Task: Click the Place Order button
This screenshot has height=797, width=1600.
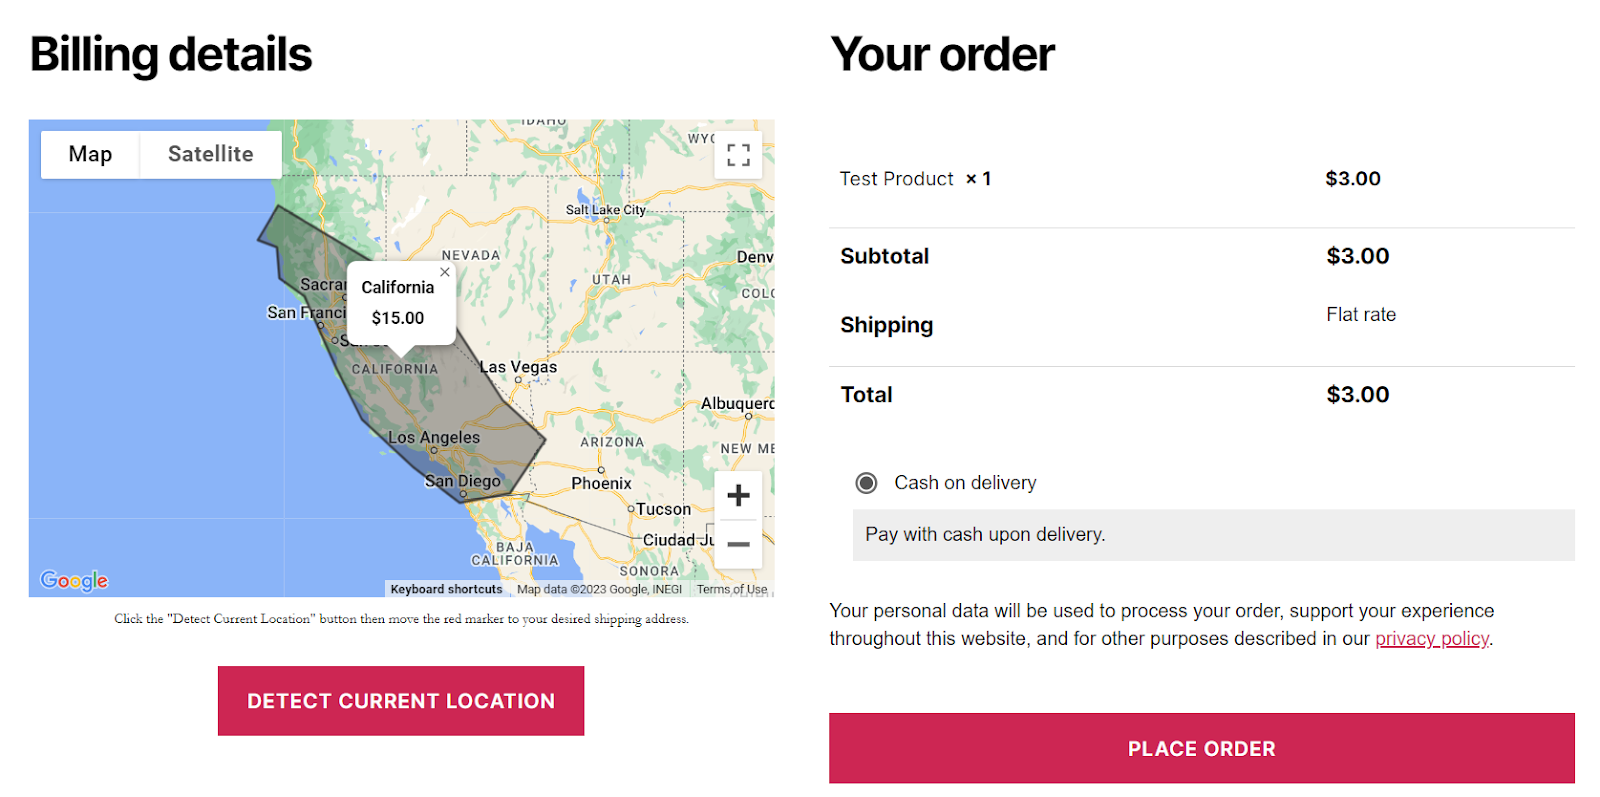Action: tap(1201, 748)
